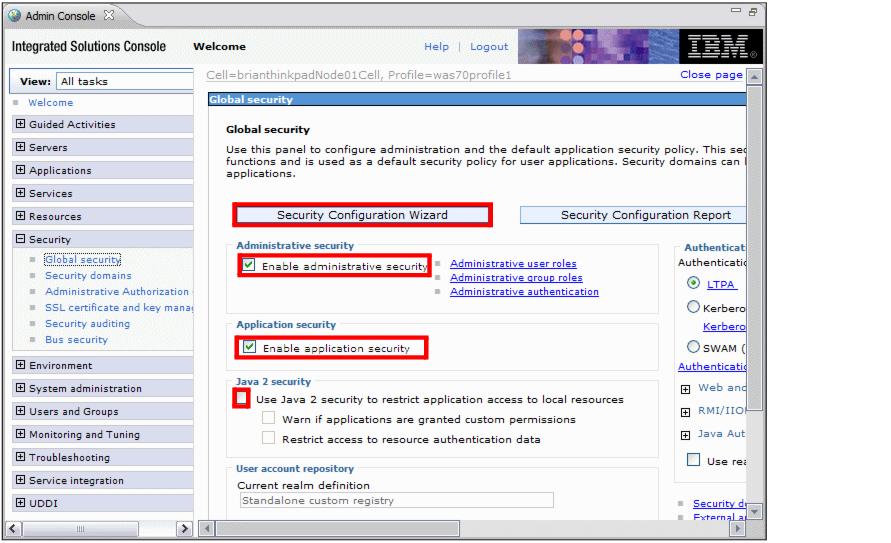Open Security auditing navigation item
This screenshot has width=891, height=543.
[x=88, y=323]
